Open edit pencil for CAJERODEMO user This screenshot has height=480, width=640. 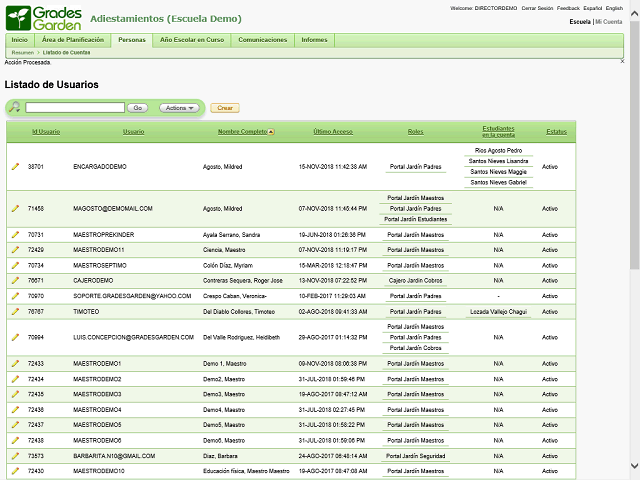(x=15, y=281)
